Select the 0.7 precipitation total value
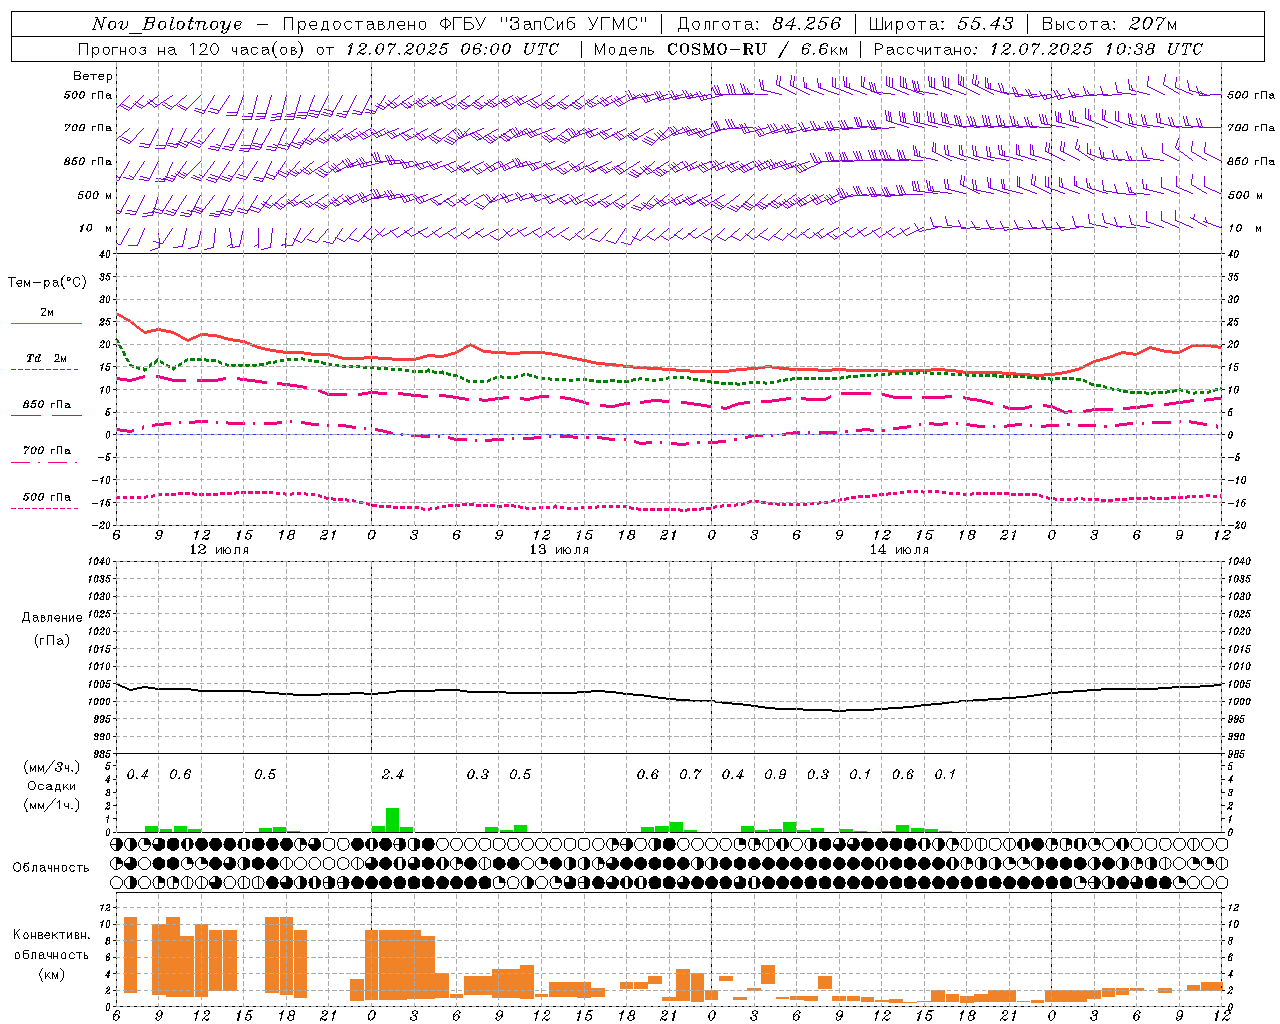Image resolution: width=1280 pixels, height=1024 pixels. [690, 775]
